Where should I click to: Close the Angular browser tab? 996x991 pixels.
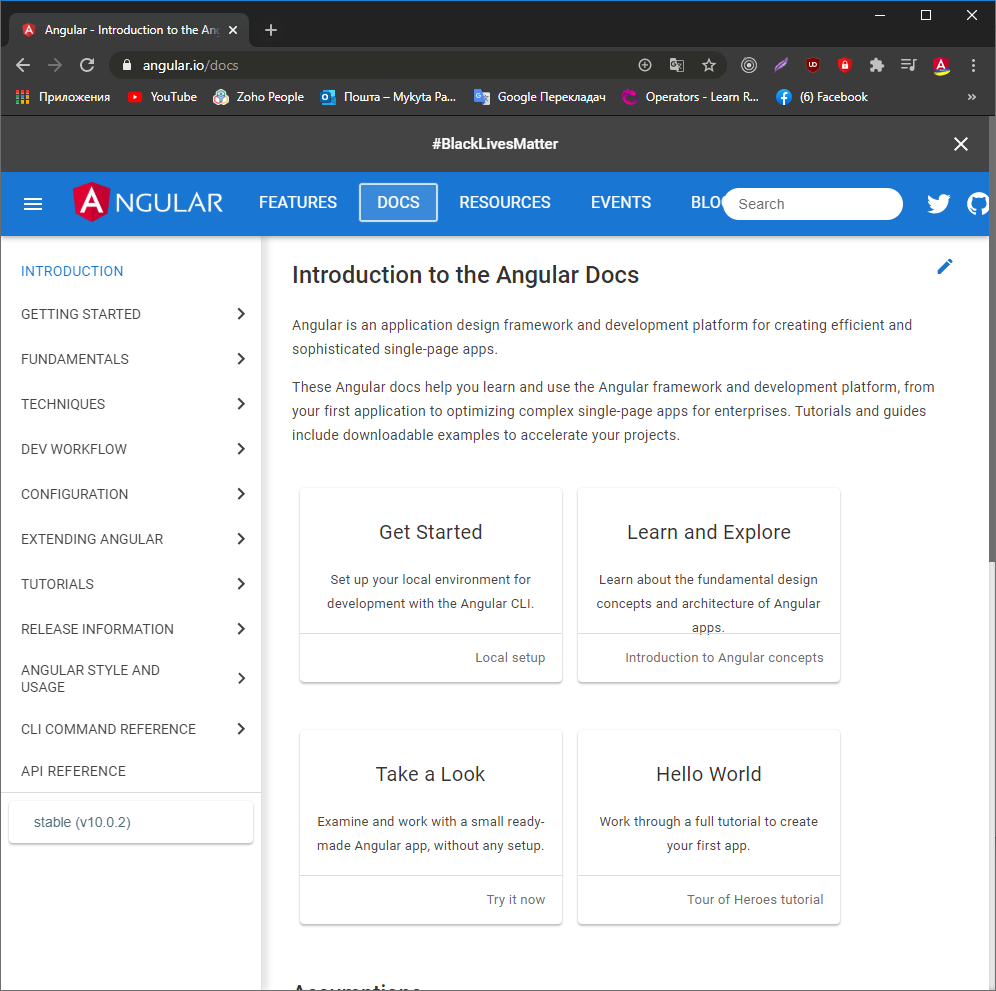point(233,30)
